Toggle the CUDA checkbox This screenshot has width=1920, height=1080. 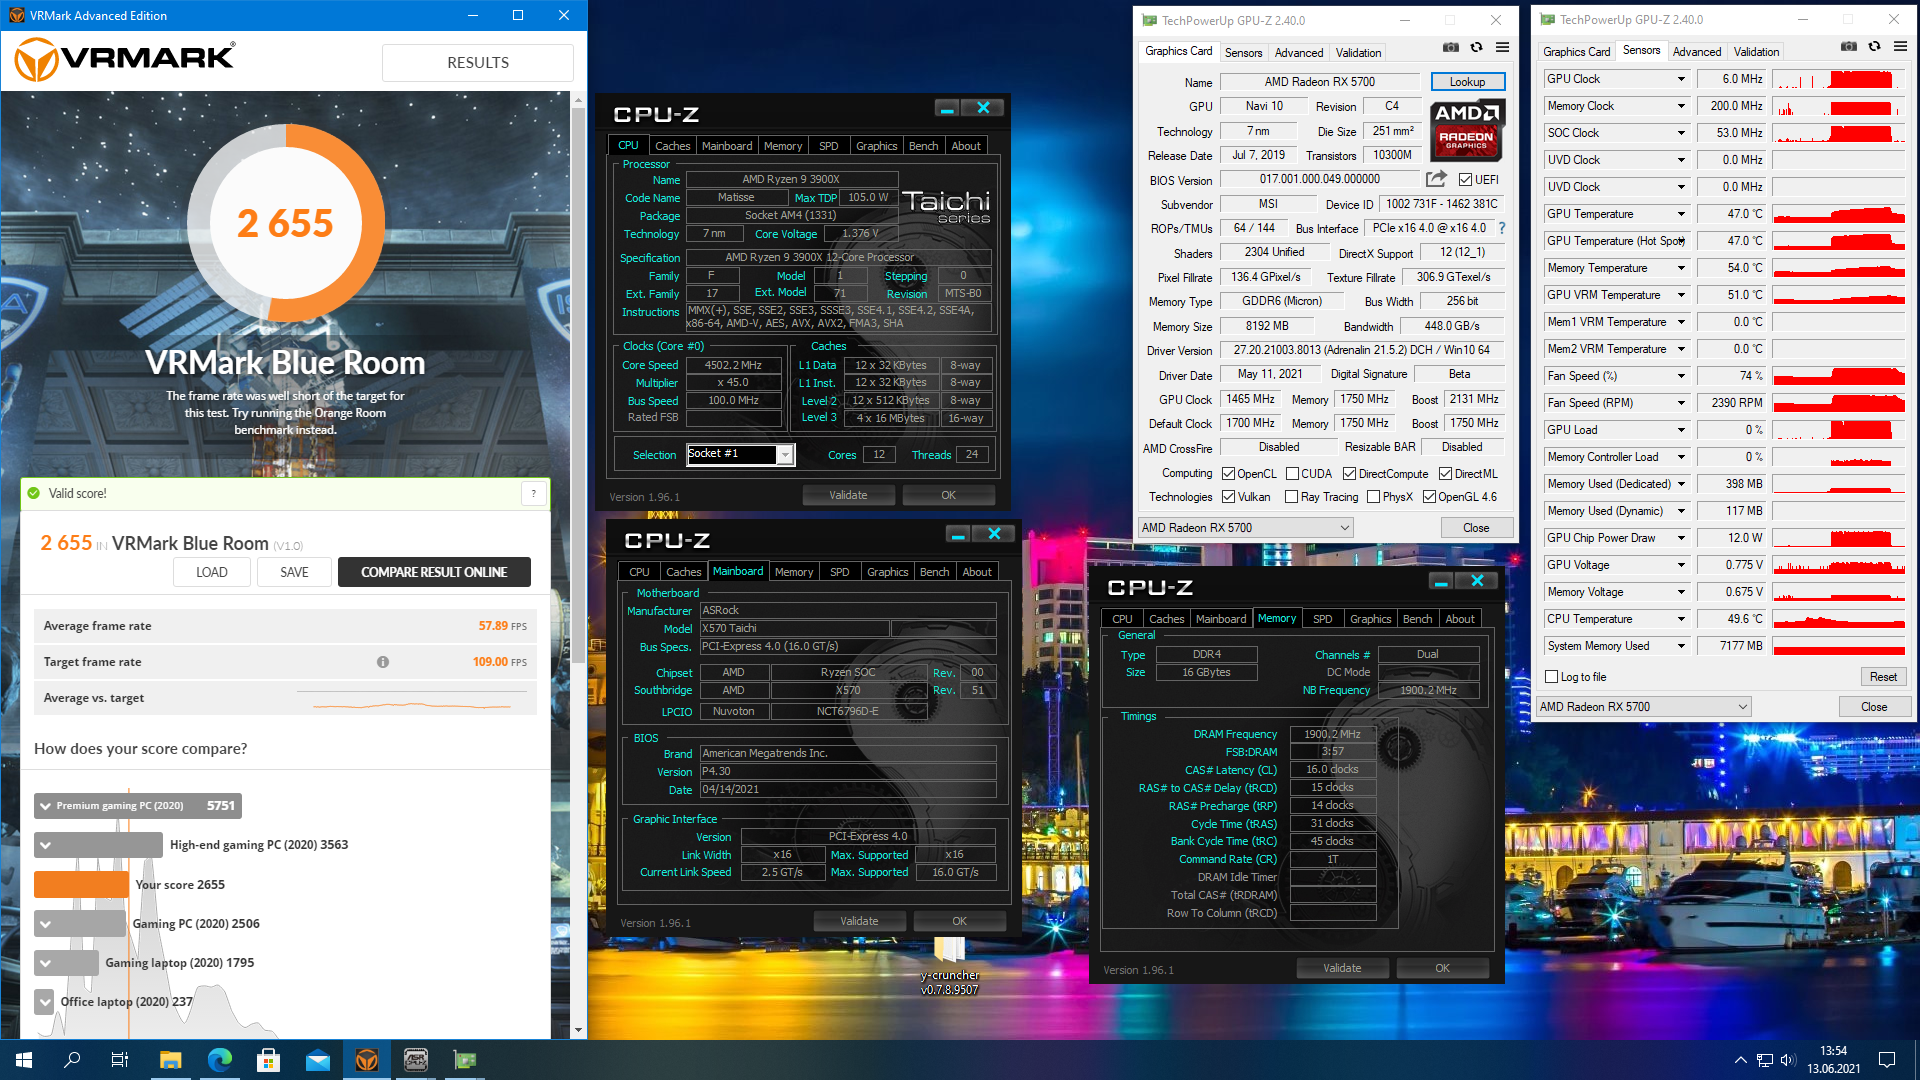(1292, 474)
